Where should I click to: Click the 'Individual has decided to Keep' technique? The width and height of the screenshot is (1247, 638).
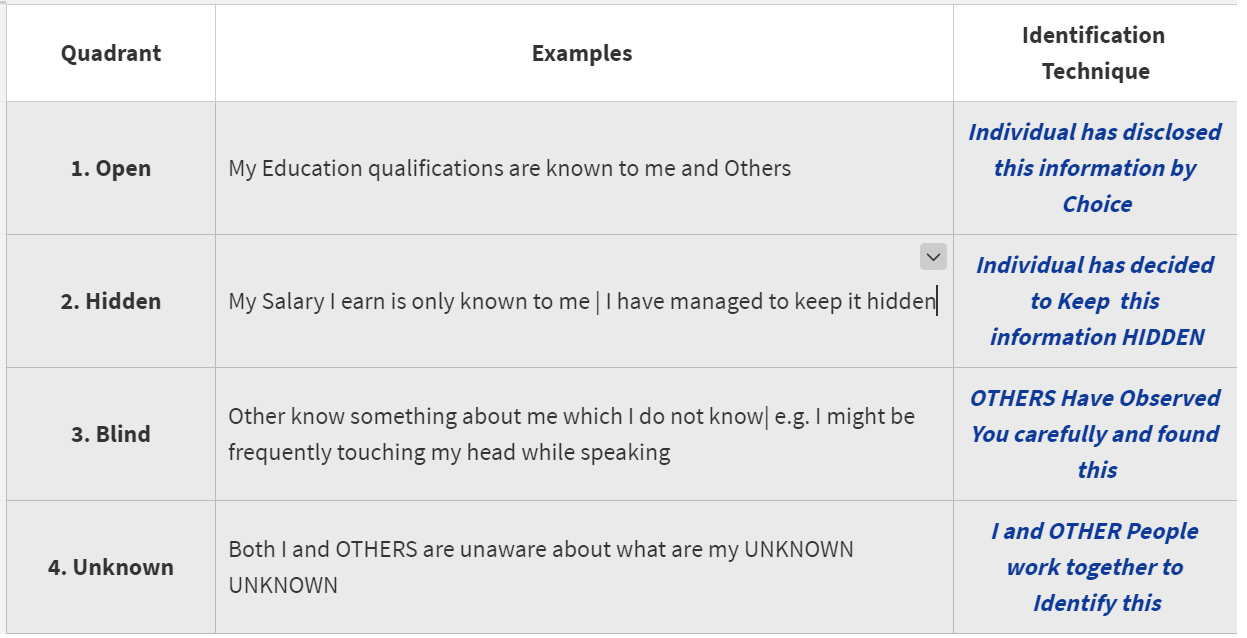[x=1095, y=283]
